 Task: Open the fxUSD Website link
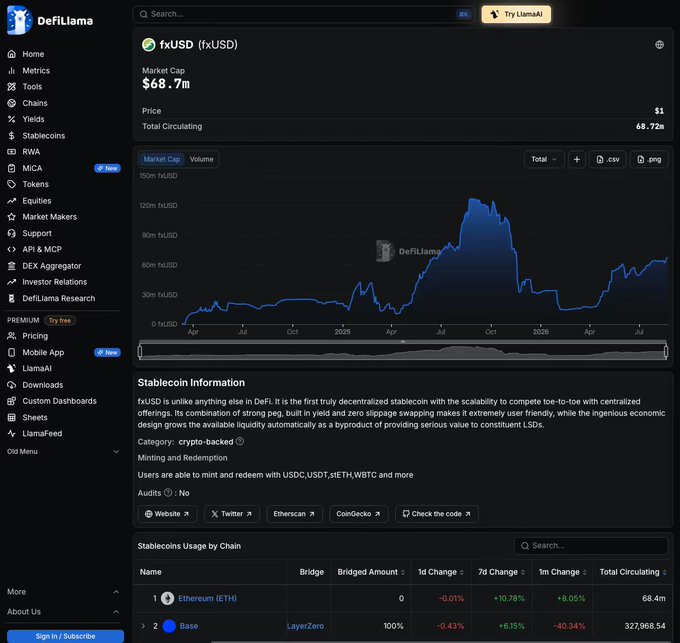(167, 514)
